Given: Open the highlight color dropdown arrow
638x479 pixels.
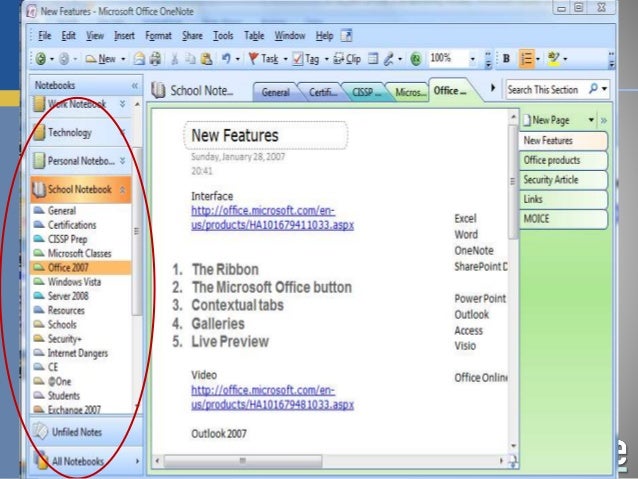Looking at the screenshot, I should (565, 59).
